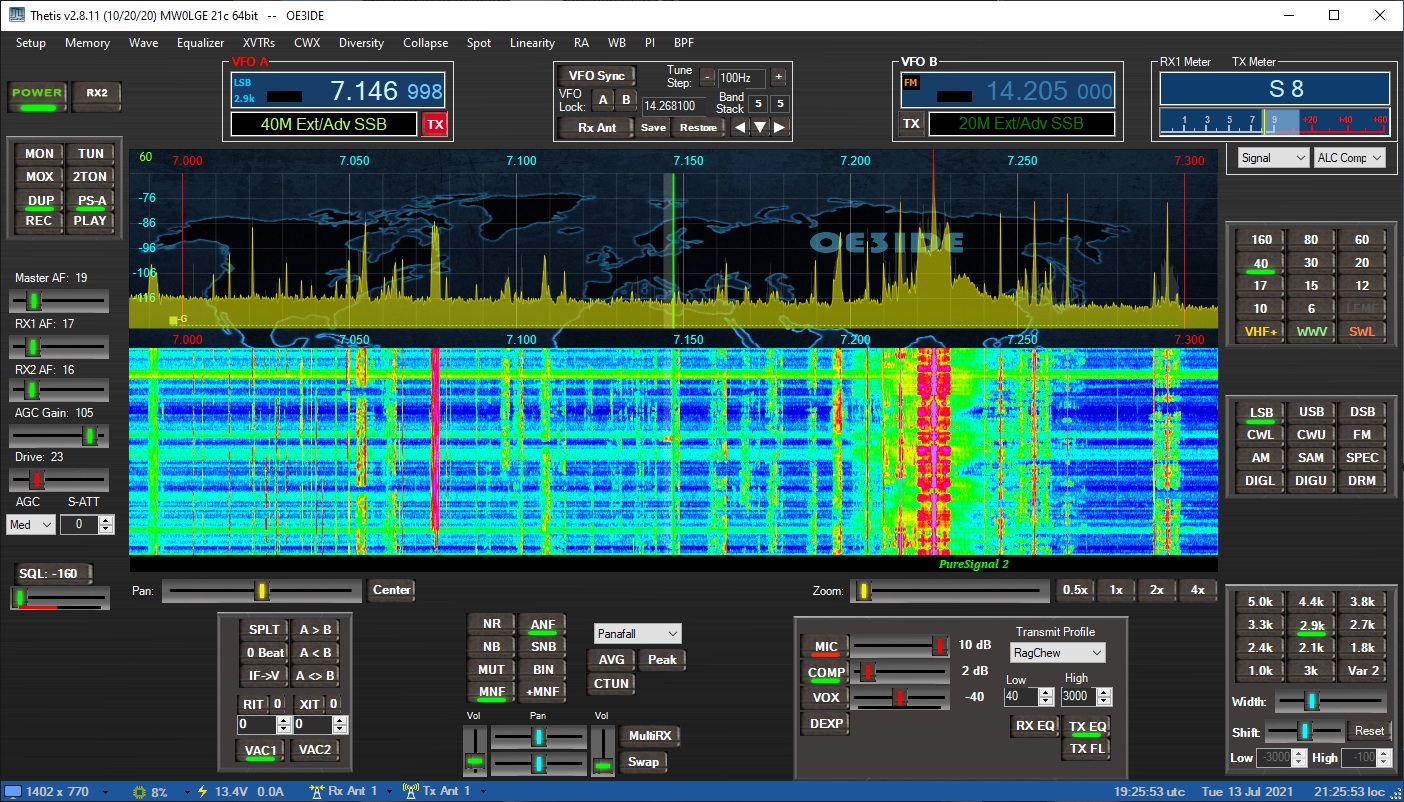
Task: Enable the NR noise reduction toggle
Action: tap(491, 624)
